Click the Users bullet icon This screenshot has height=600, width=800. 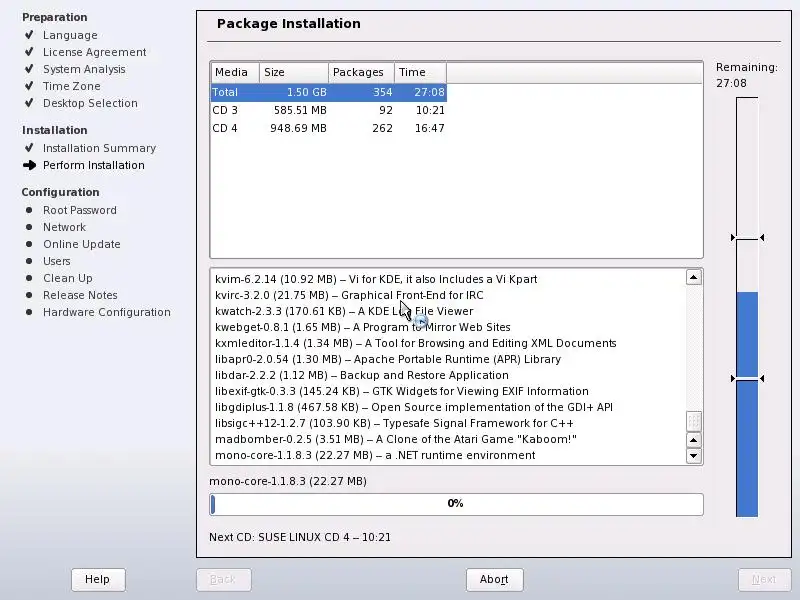[29, 261]
